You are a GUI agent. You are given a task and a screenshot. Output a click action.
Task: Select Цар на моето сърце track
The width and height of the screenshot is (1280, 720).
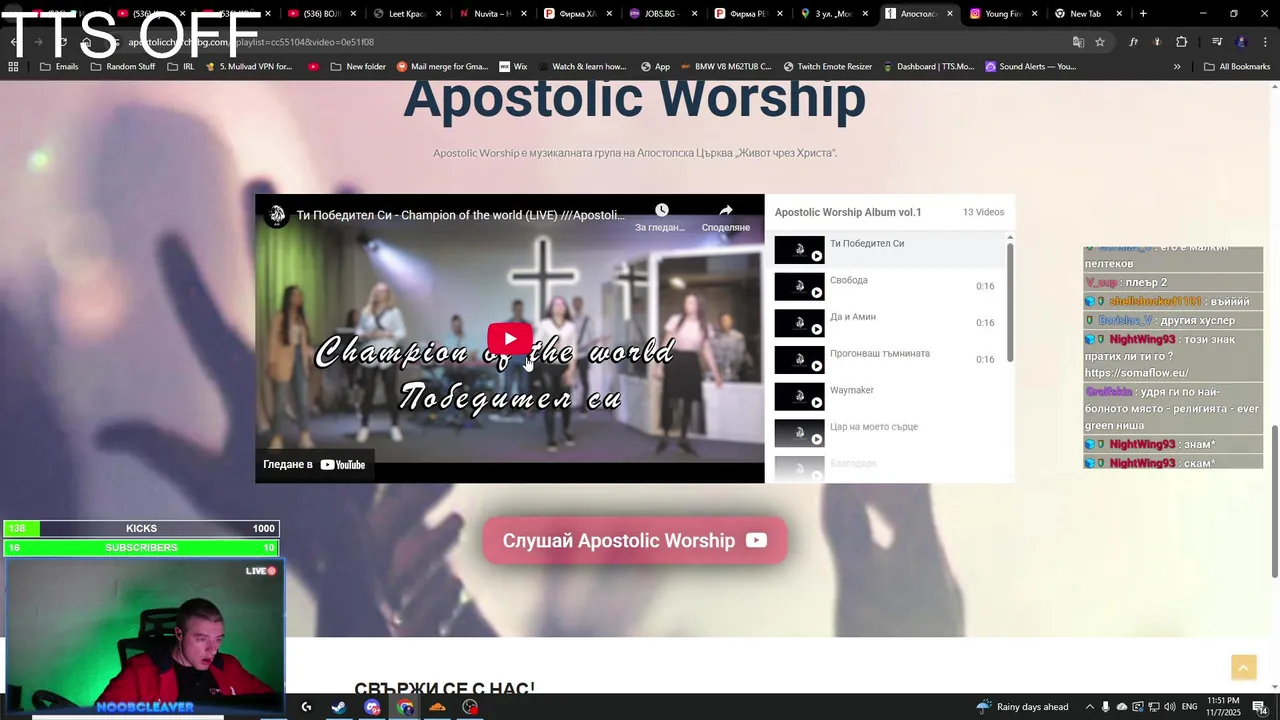pos(889,433)
